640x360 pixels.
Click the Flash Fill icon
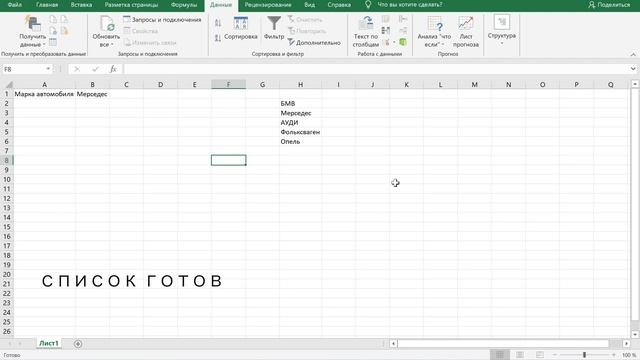[386, 19]
